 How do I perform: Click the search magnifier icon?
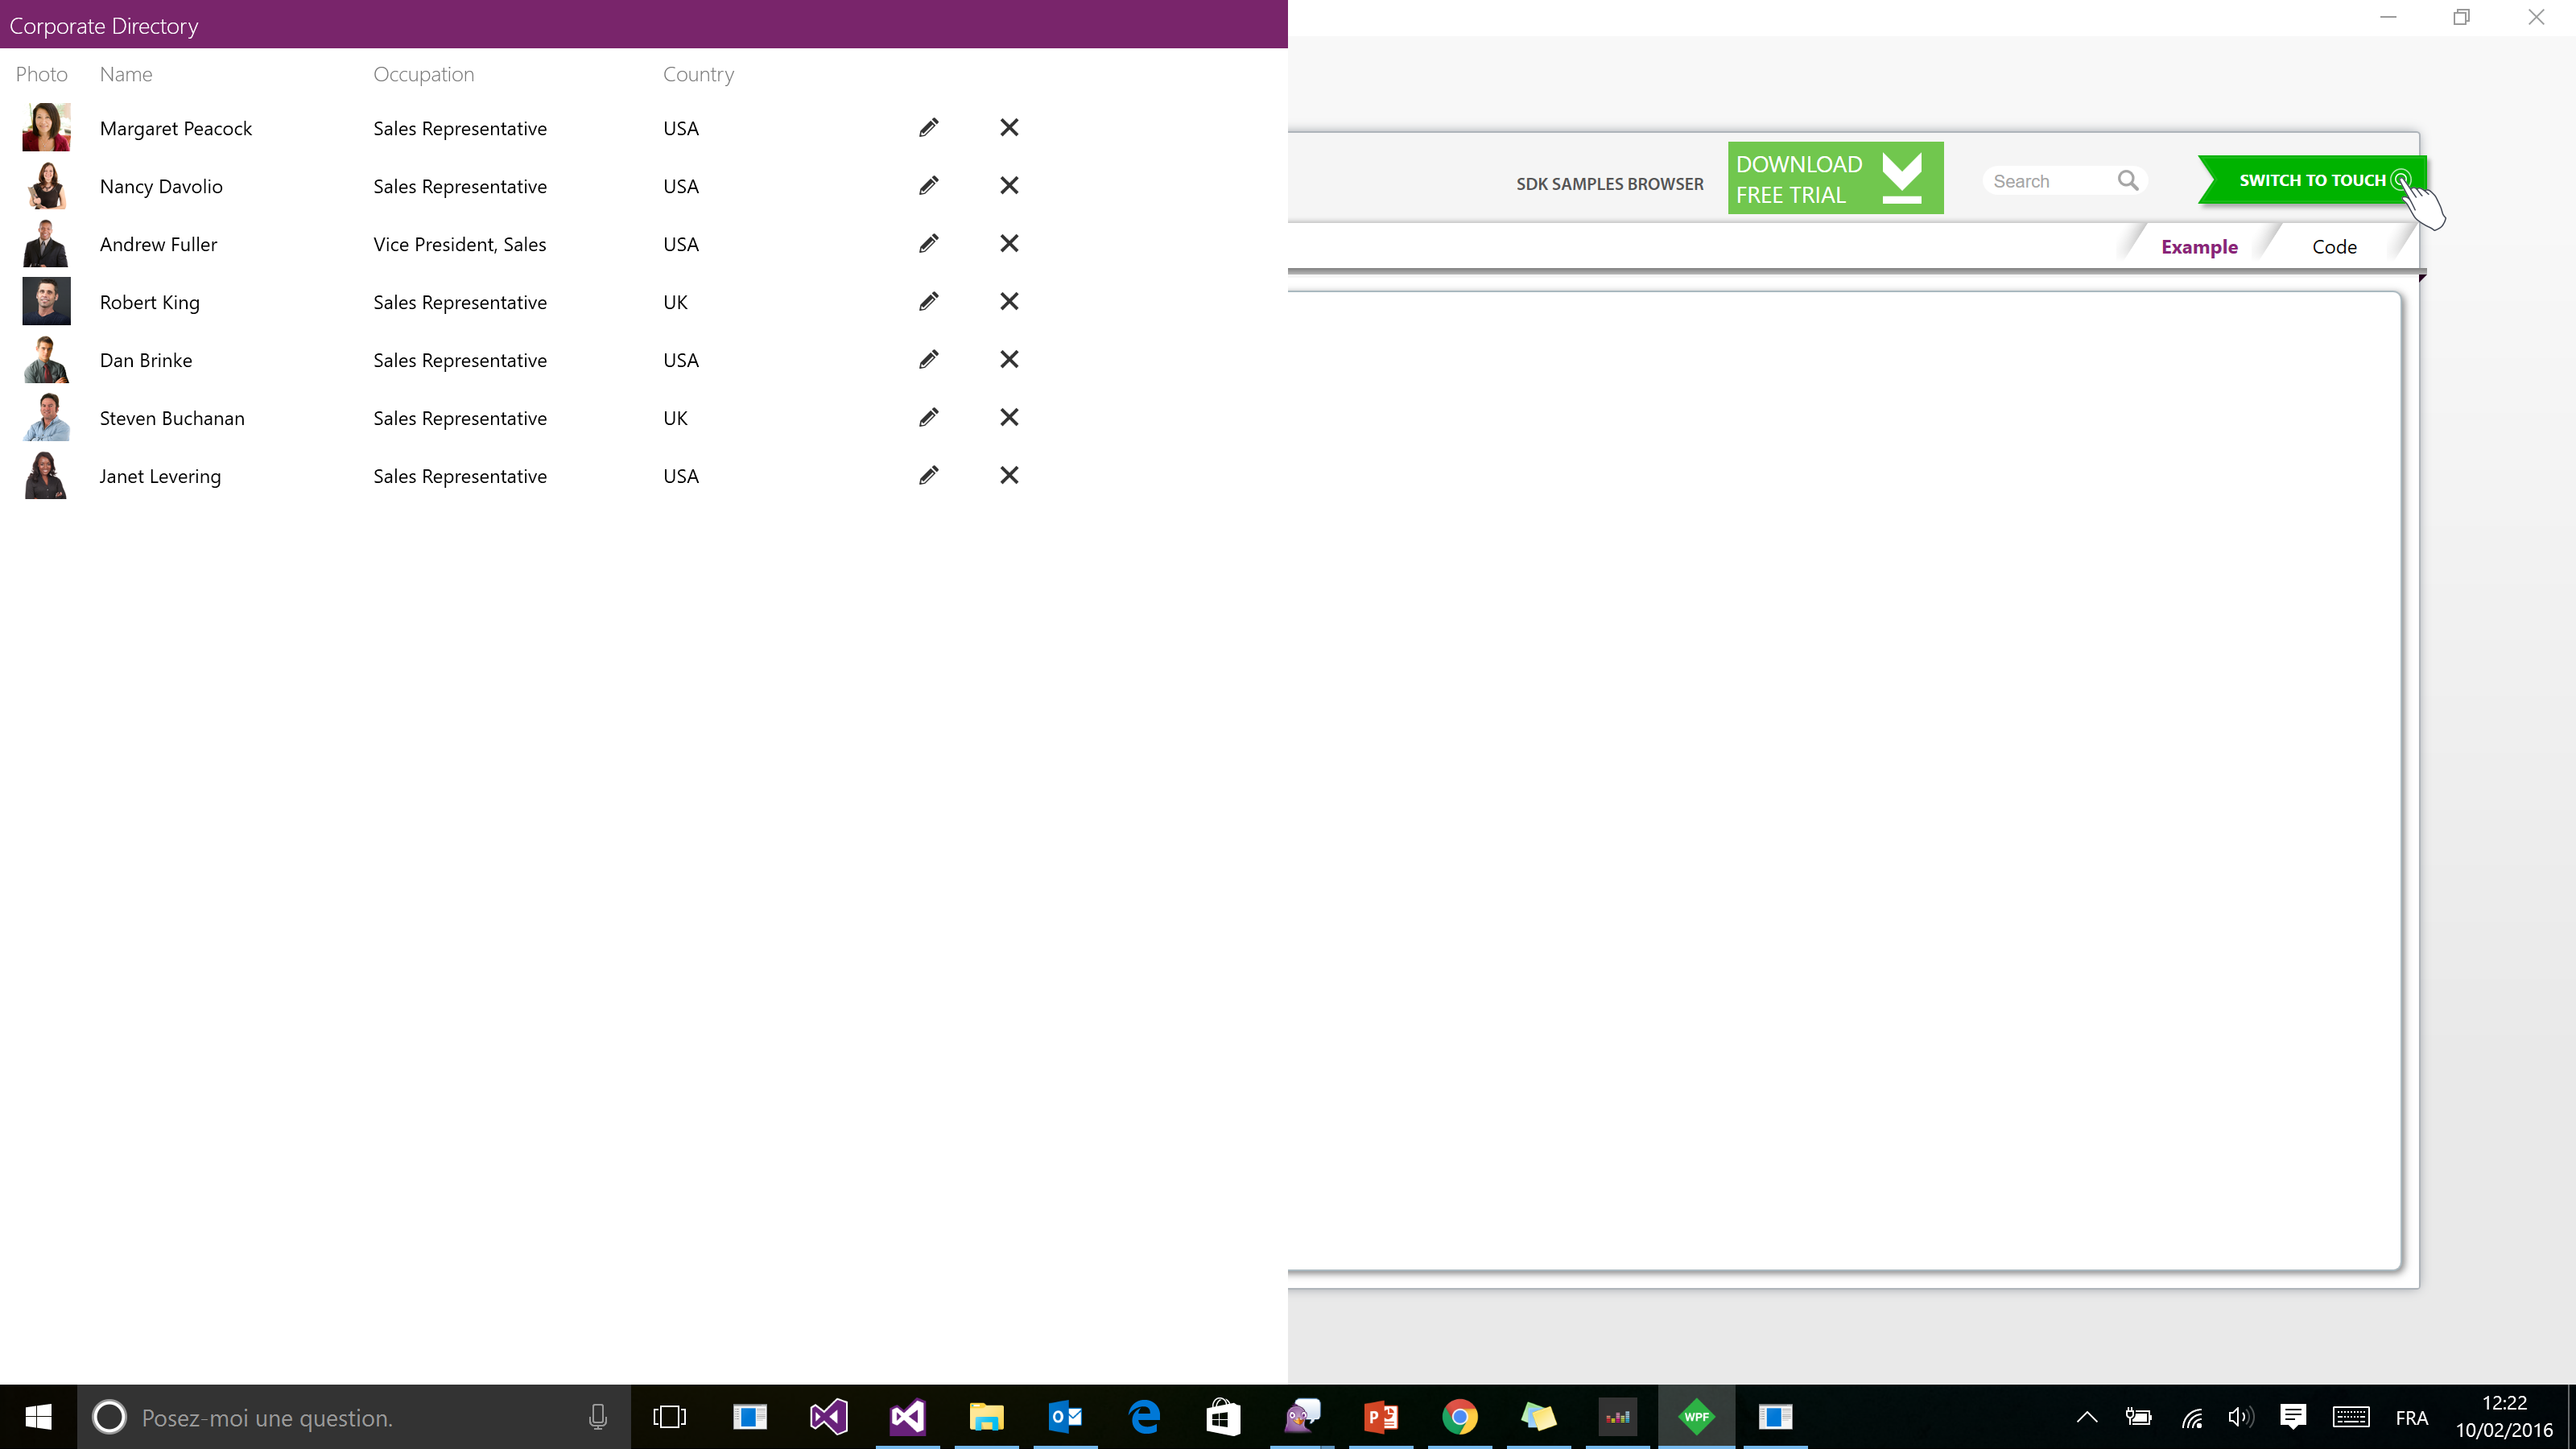tap(2127, 181)
